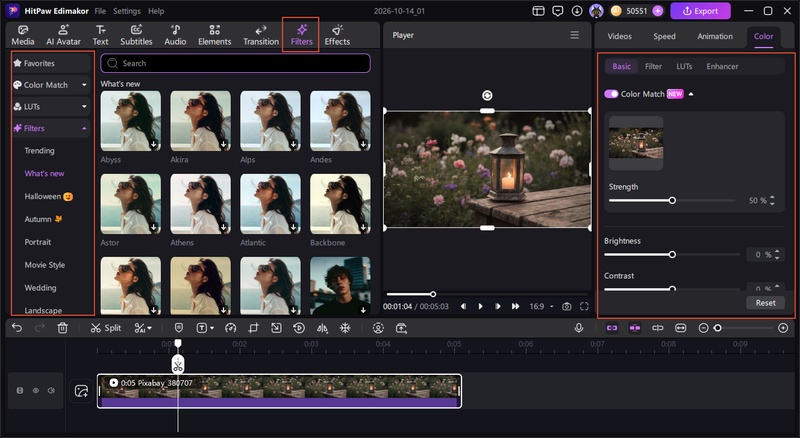The image size is (800, 438).
Task: Open the File menu
Action: point(100,11)
